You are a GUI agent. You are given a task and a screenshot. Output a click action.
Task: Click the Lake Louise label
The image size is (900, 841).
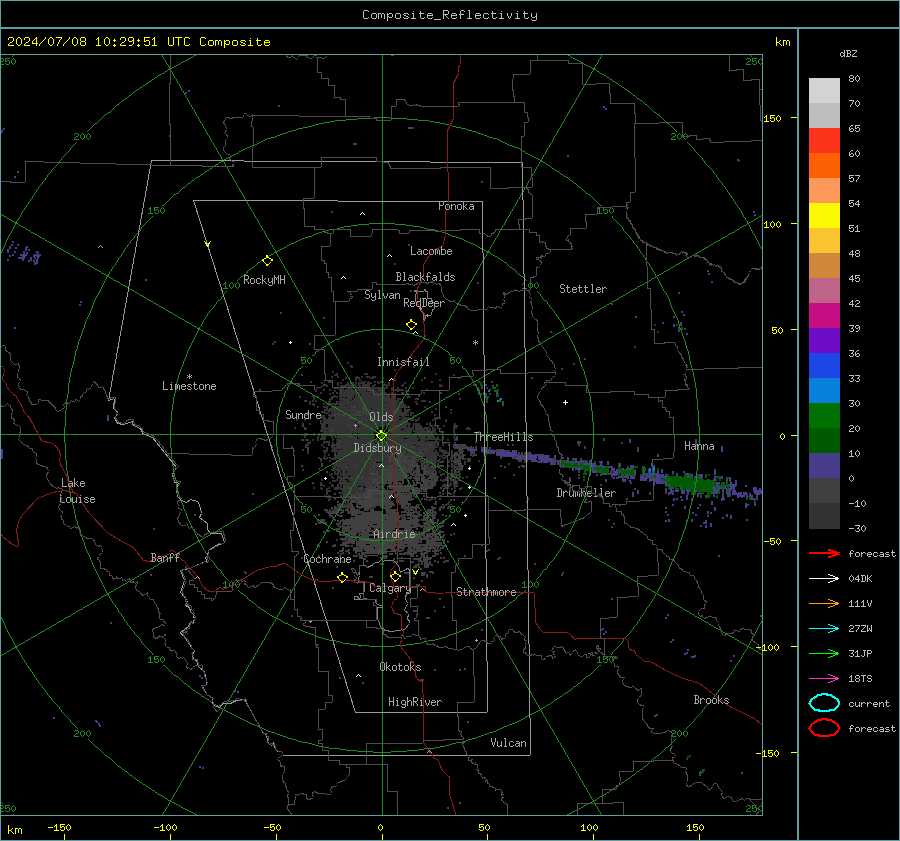point(77,491)
